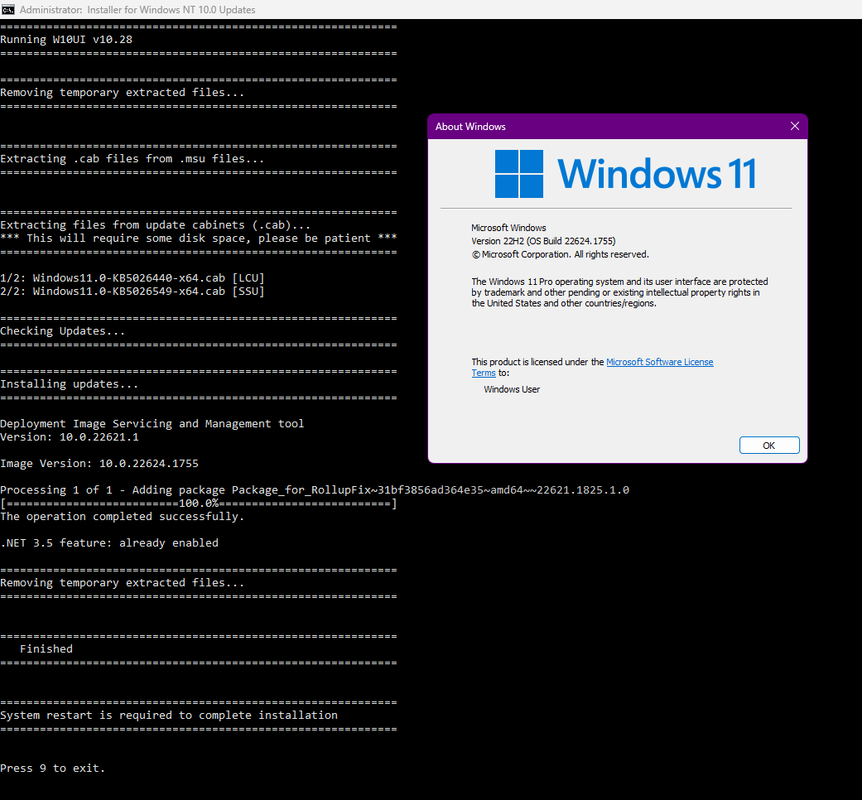Open the Microsoft Software License link
The height and width of the screenshot is (800, 862).
click(x=660, y=362)
